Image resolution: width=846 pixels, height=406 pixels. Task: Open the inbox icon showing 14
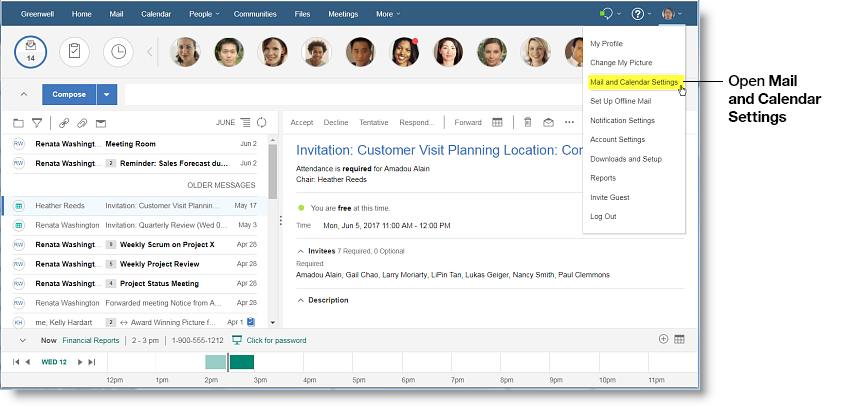[31, 52]
